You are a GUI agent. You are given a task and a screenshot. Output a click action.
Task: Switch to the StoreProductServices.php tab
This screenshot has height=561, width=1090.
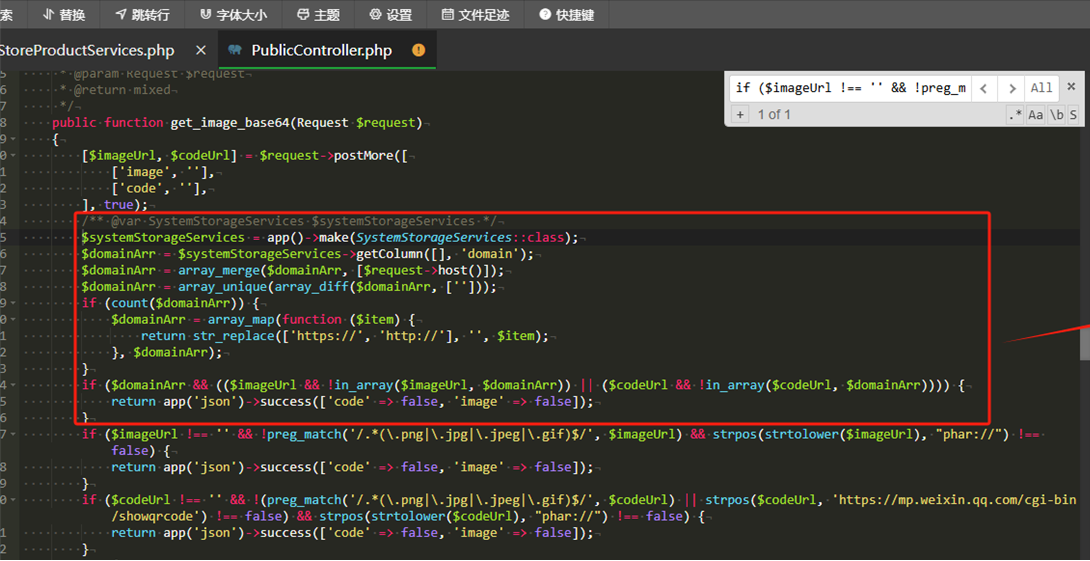[x=88, y=50]
